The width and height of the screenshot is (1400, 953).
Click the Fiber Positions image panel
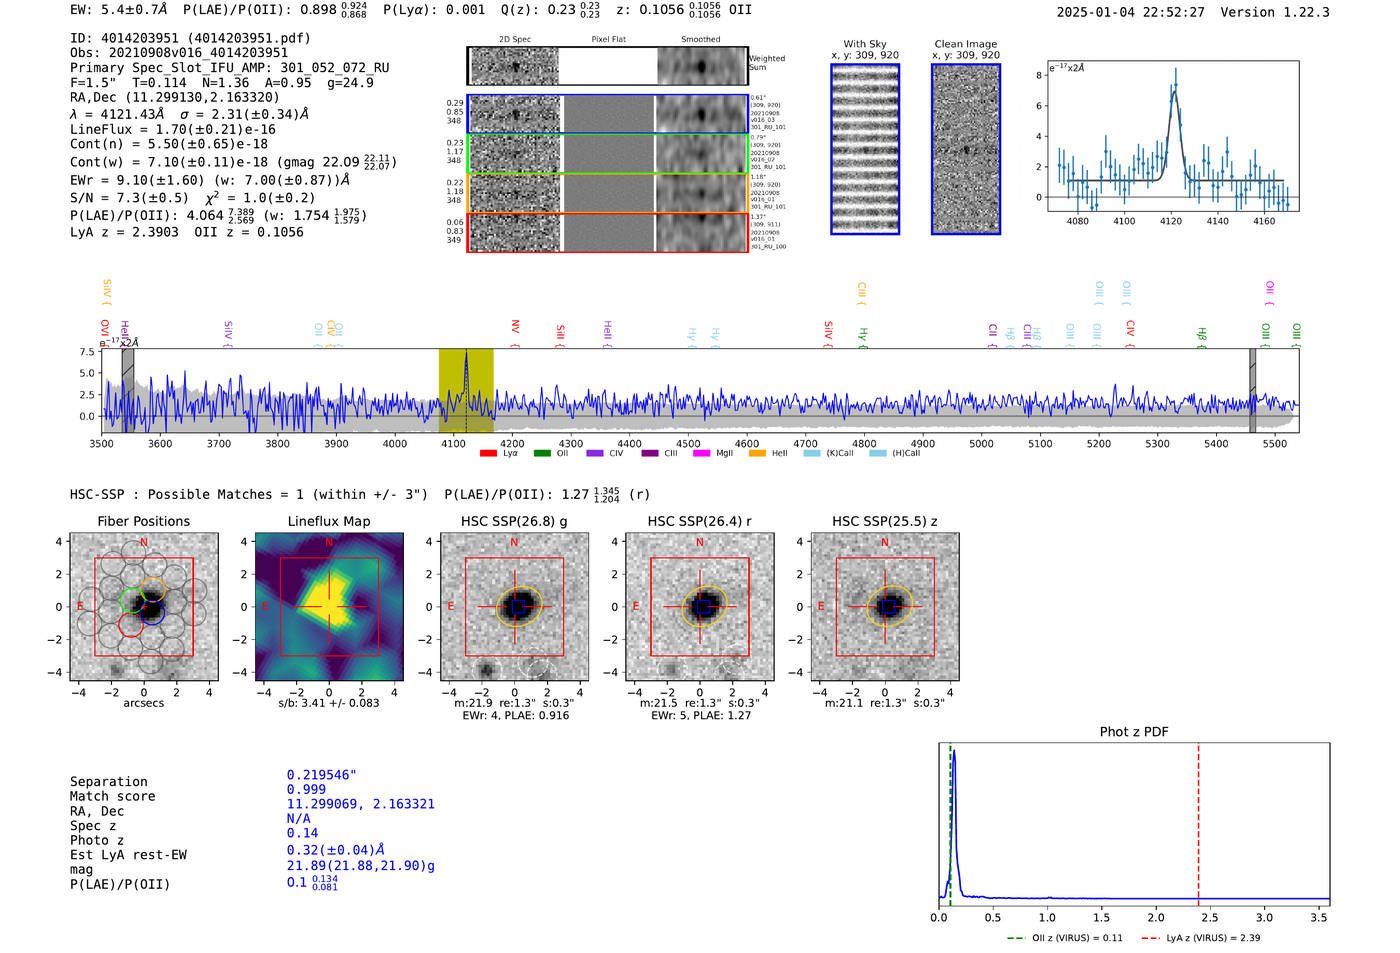(143, 607)
